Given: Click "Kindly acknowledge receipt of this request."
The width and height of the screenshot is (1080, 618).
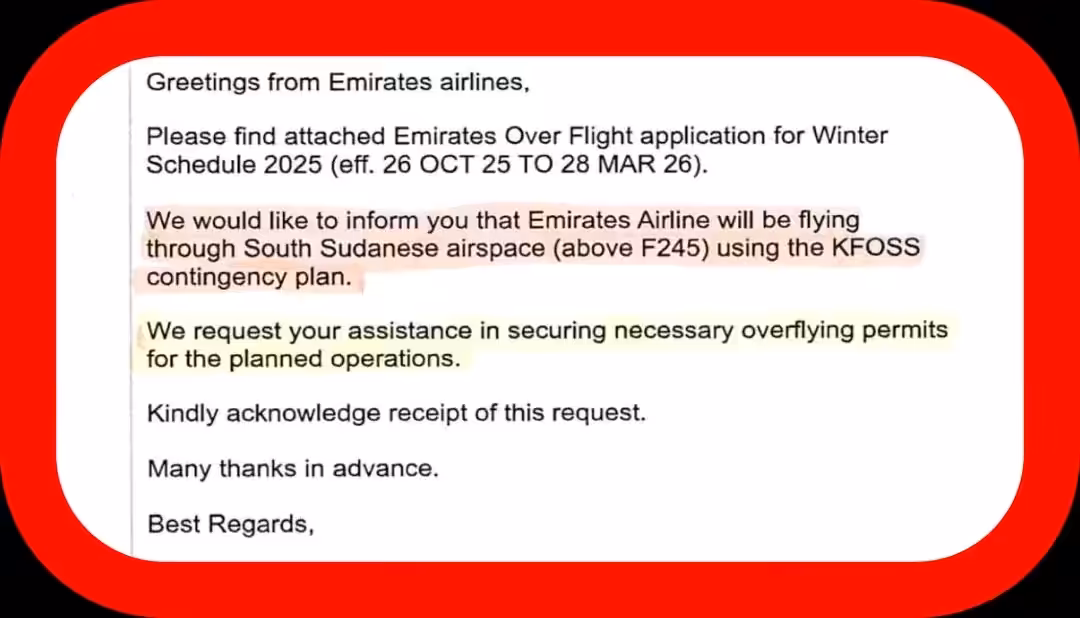Looking at the screenshot, I should pos(396,413).
